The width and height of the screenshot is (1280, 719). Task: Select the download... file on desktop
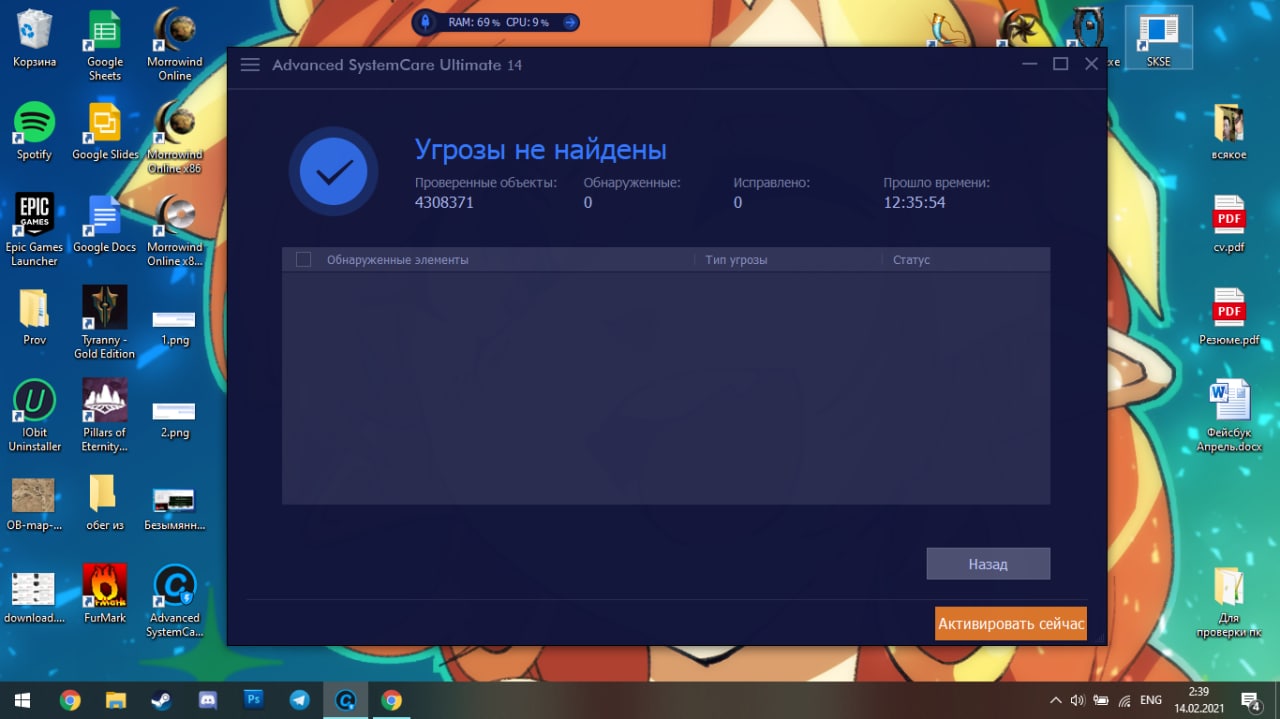(34, 597)
